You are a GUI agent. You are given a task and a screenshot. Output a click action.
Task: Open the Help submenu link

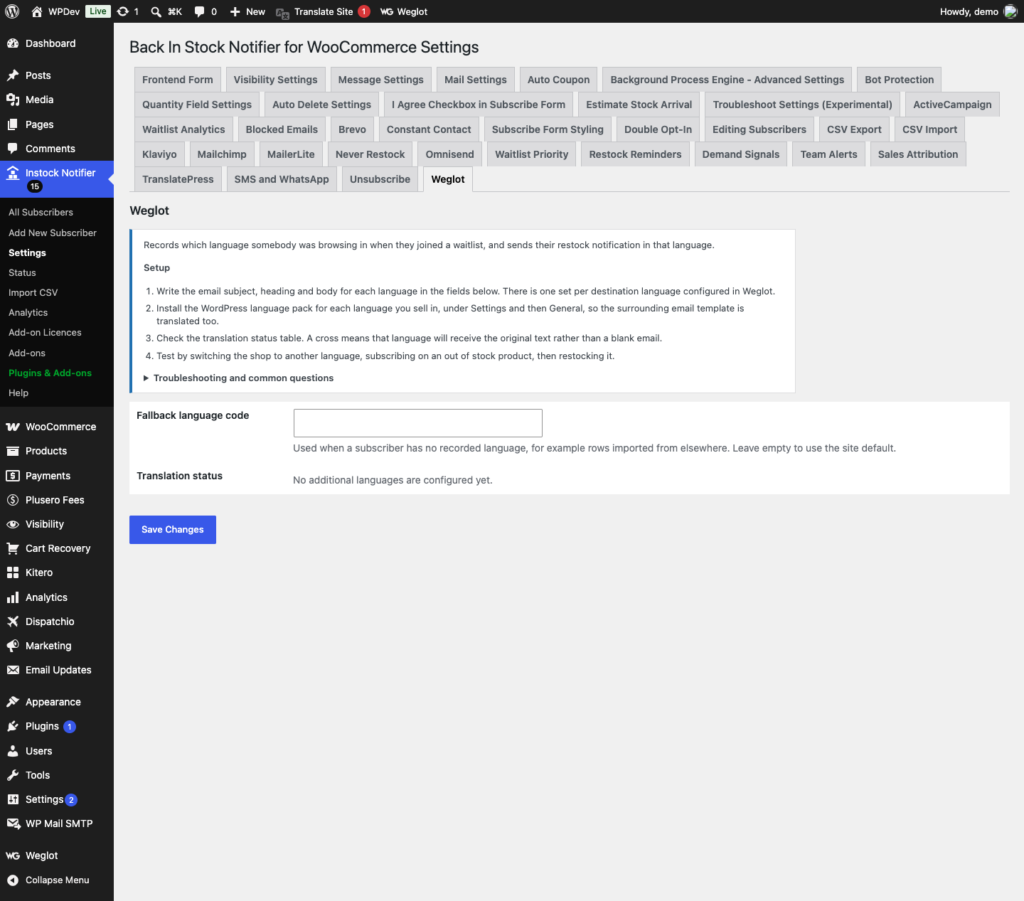tap(18, 393)
